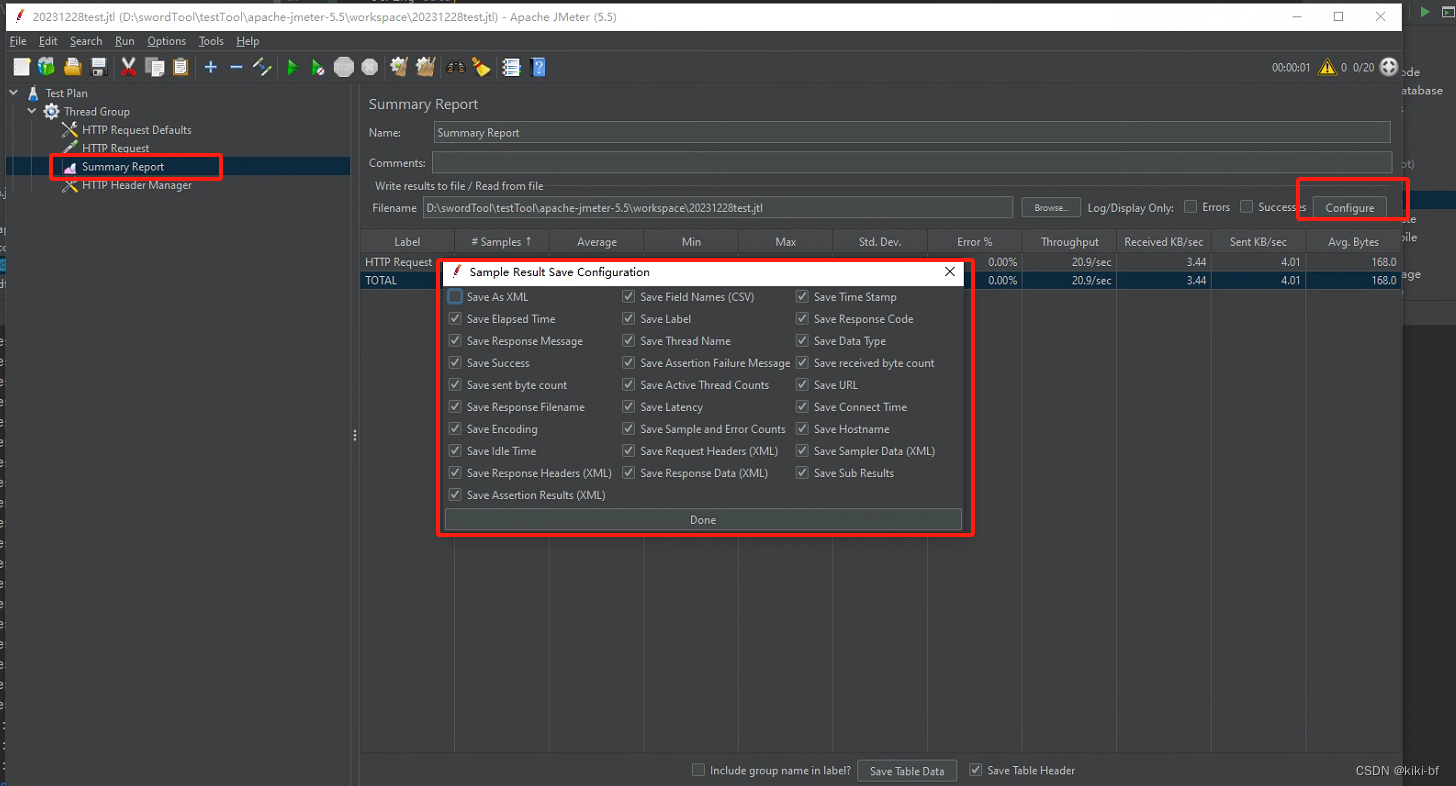Uncheck Save Assertion Results (XML)
This screenshot has height=786, width=1456.
455,495
